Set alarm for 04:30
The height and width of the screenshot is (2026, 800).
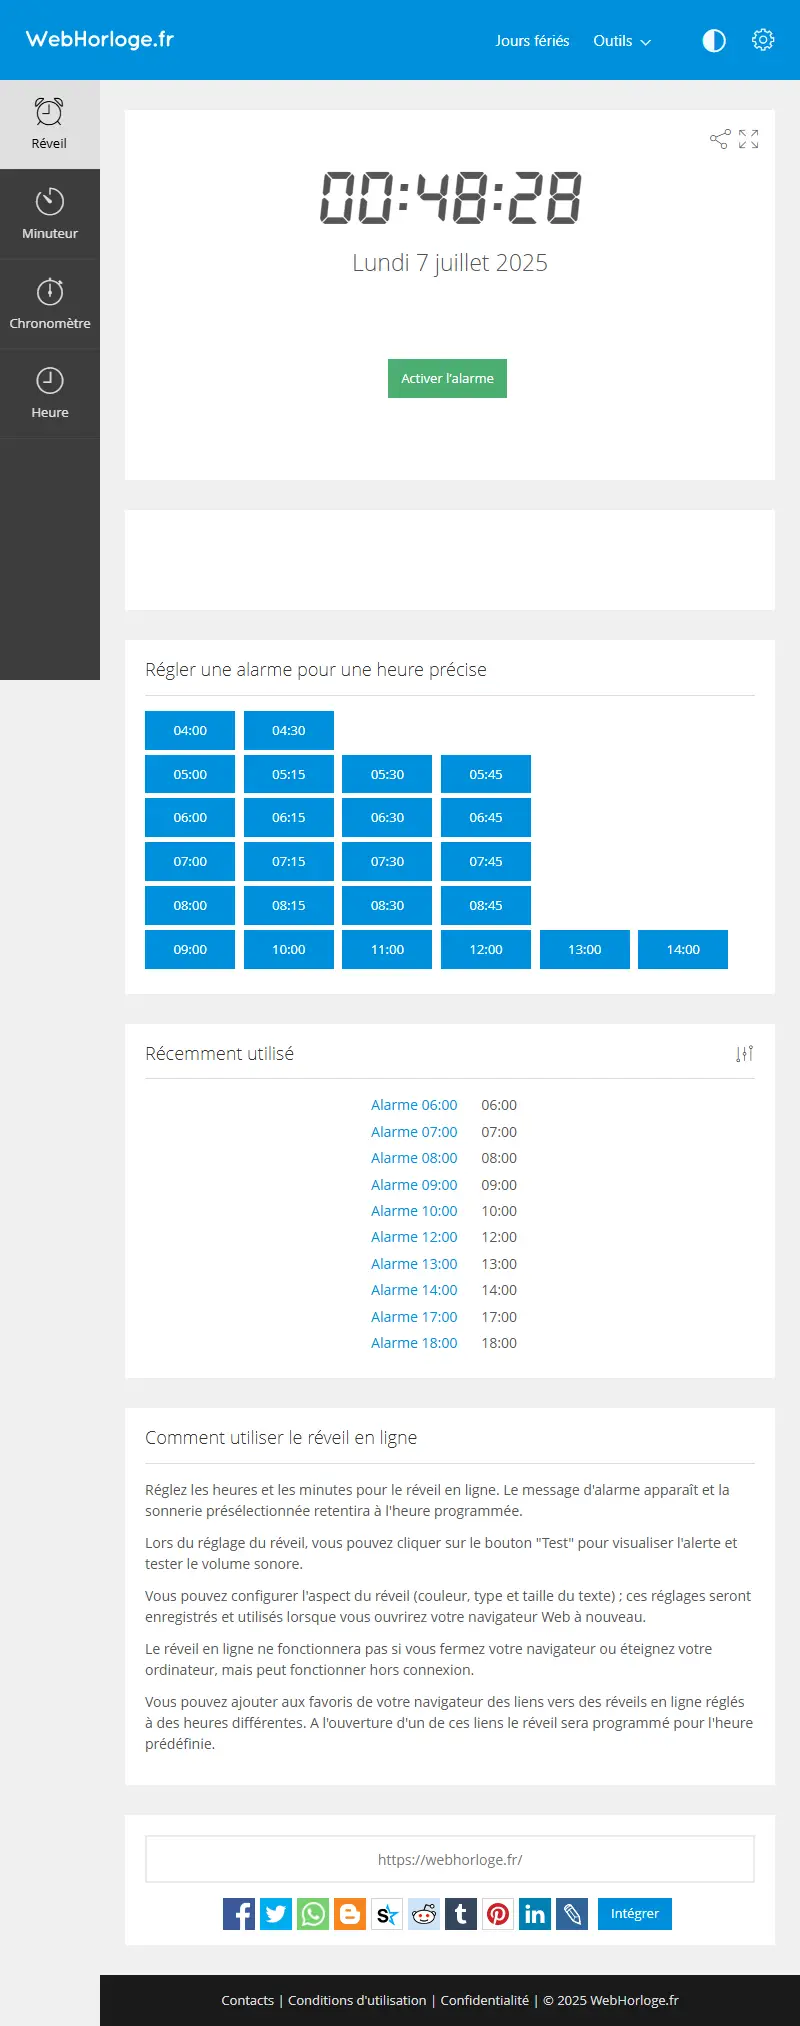click(x=289, y=730)
